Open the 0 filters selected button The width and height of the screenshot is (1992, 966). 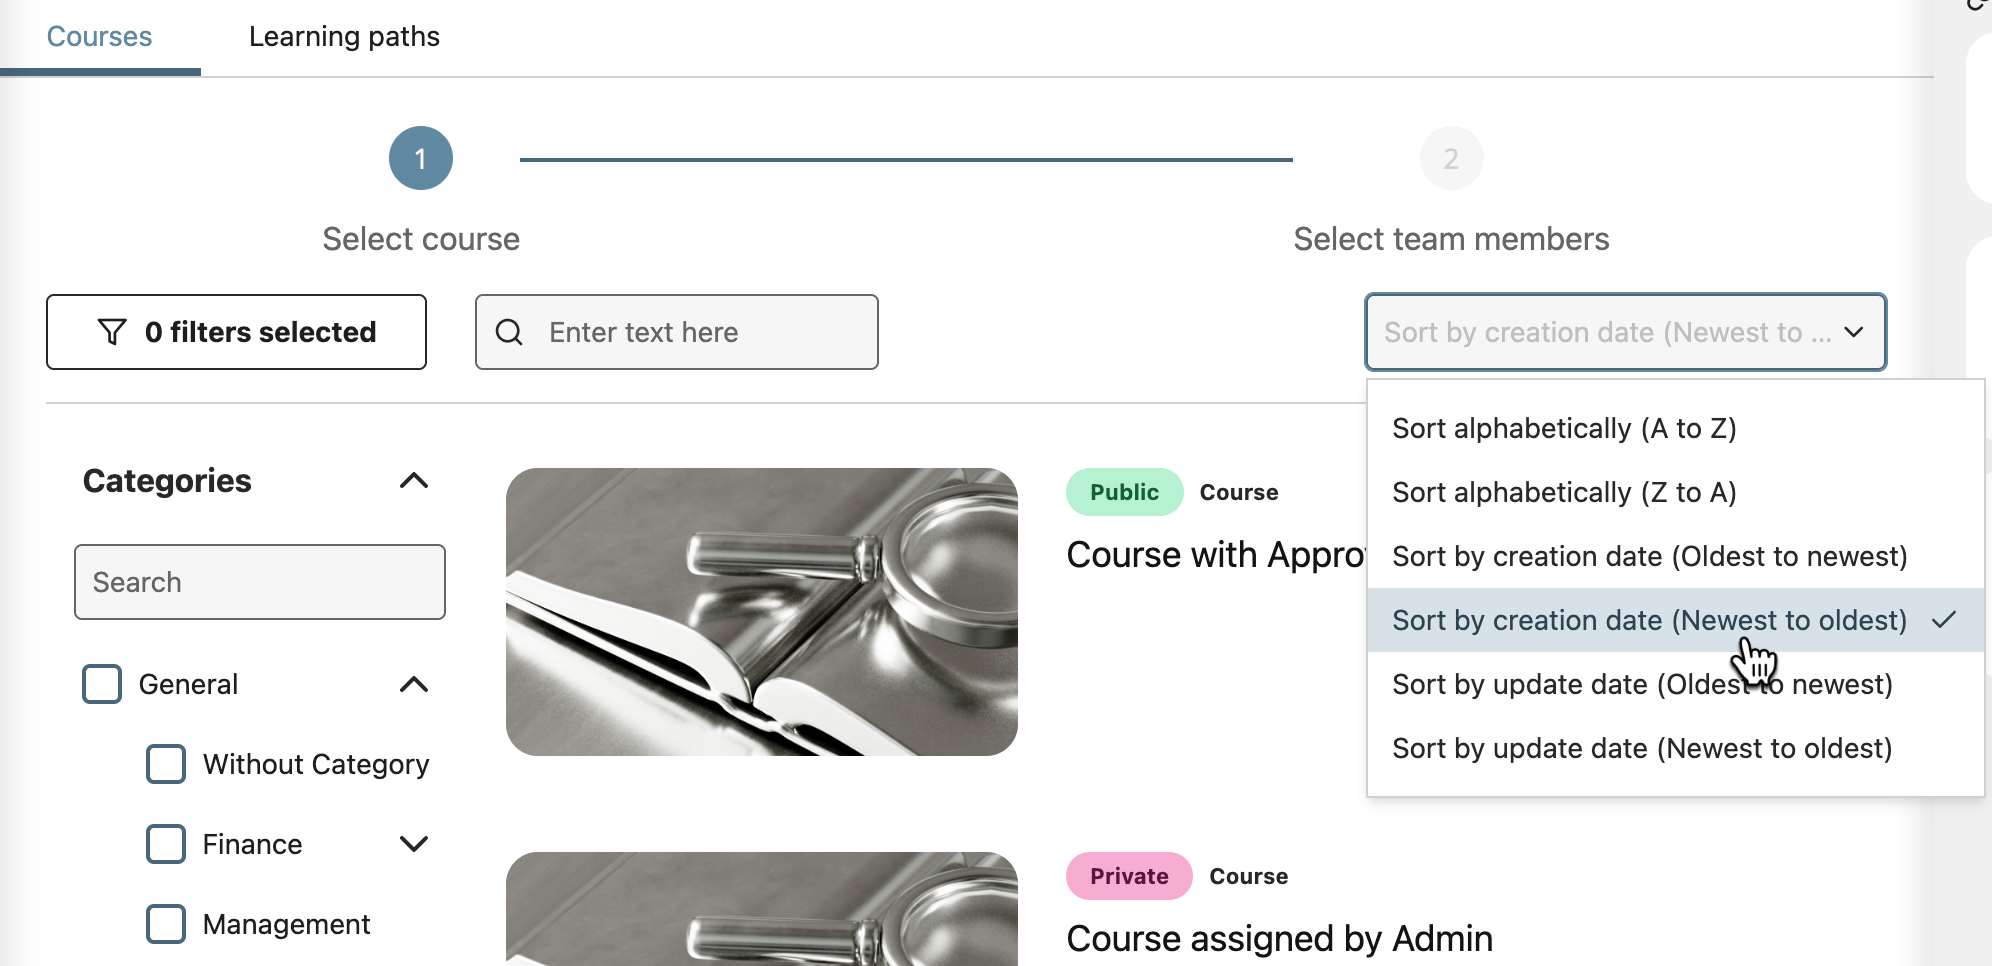click(x=237, y=332)
